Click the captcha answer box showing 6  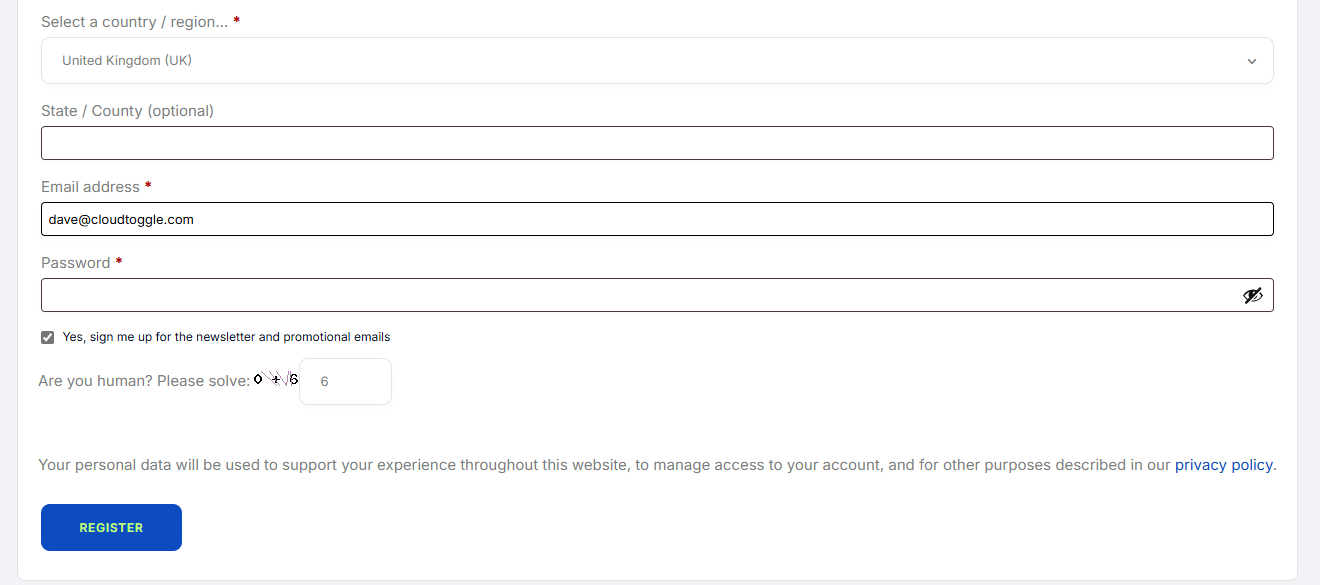[x=345, y=381]
